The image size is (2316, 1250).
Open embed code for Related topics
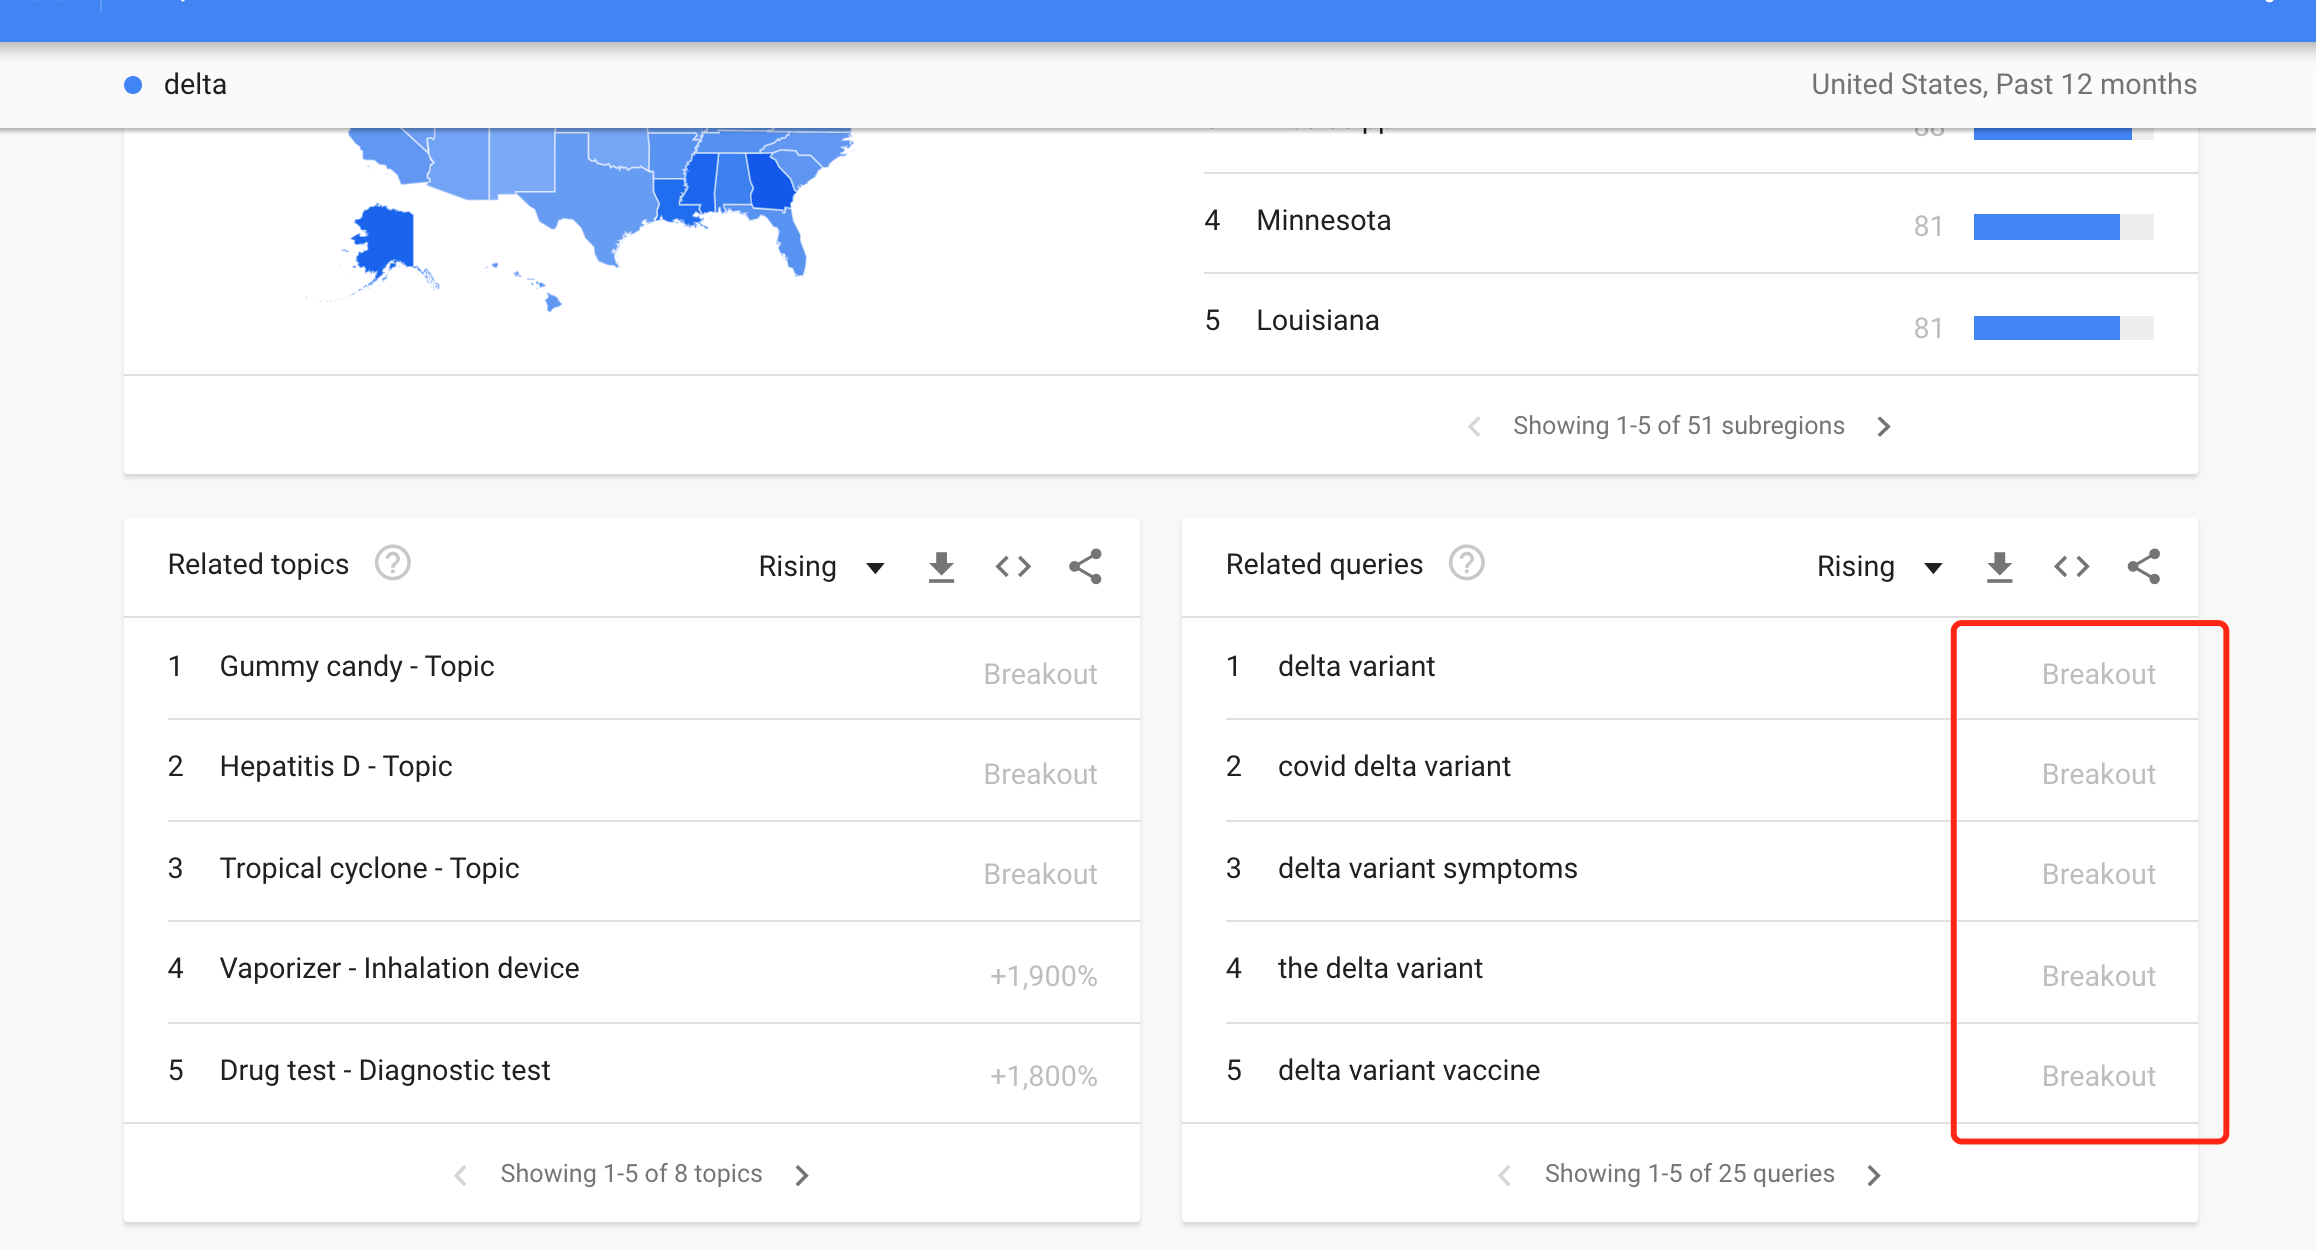pyautogui.click(x=1013, y=567)
